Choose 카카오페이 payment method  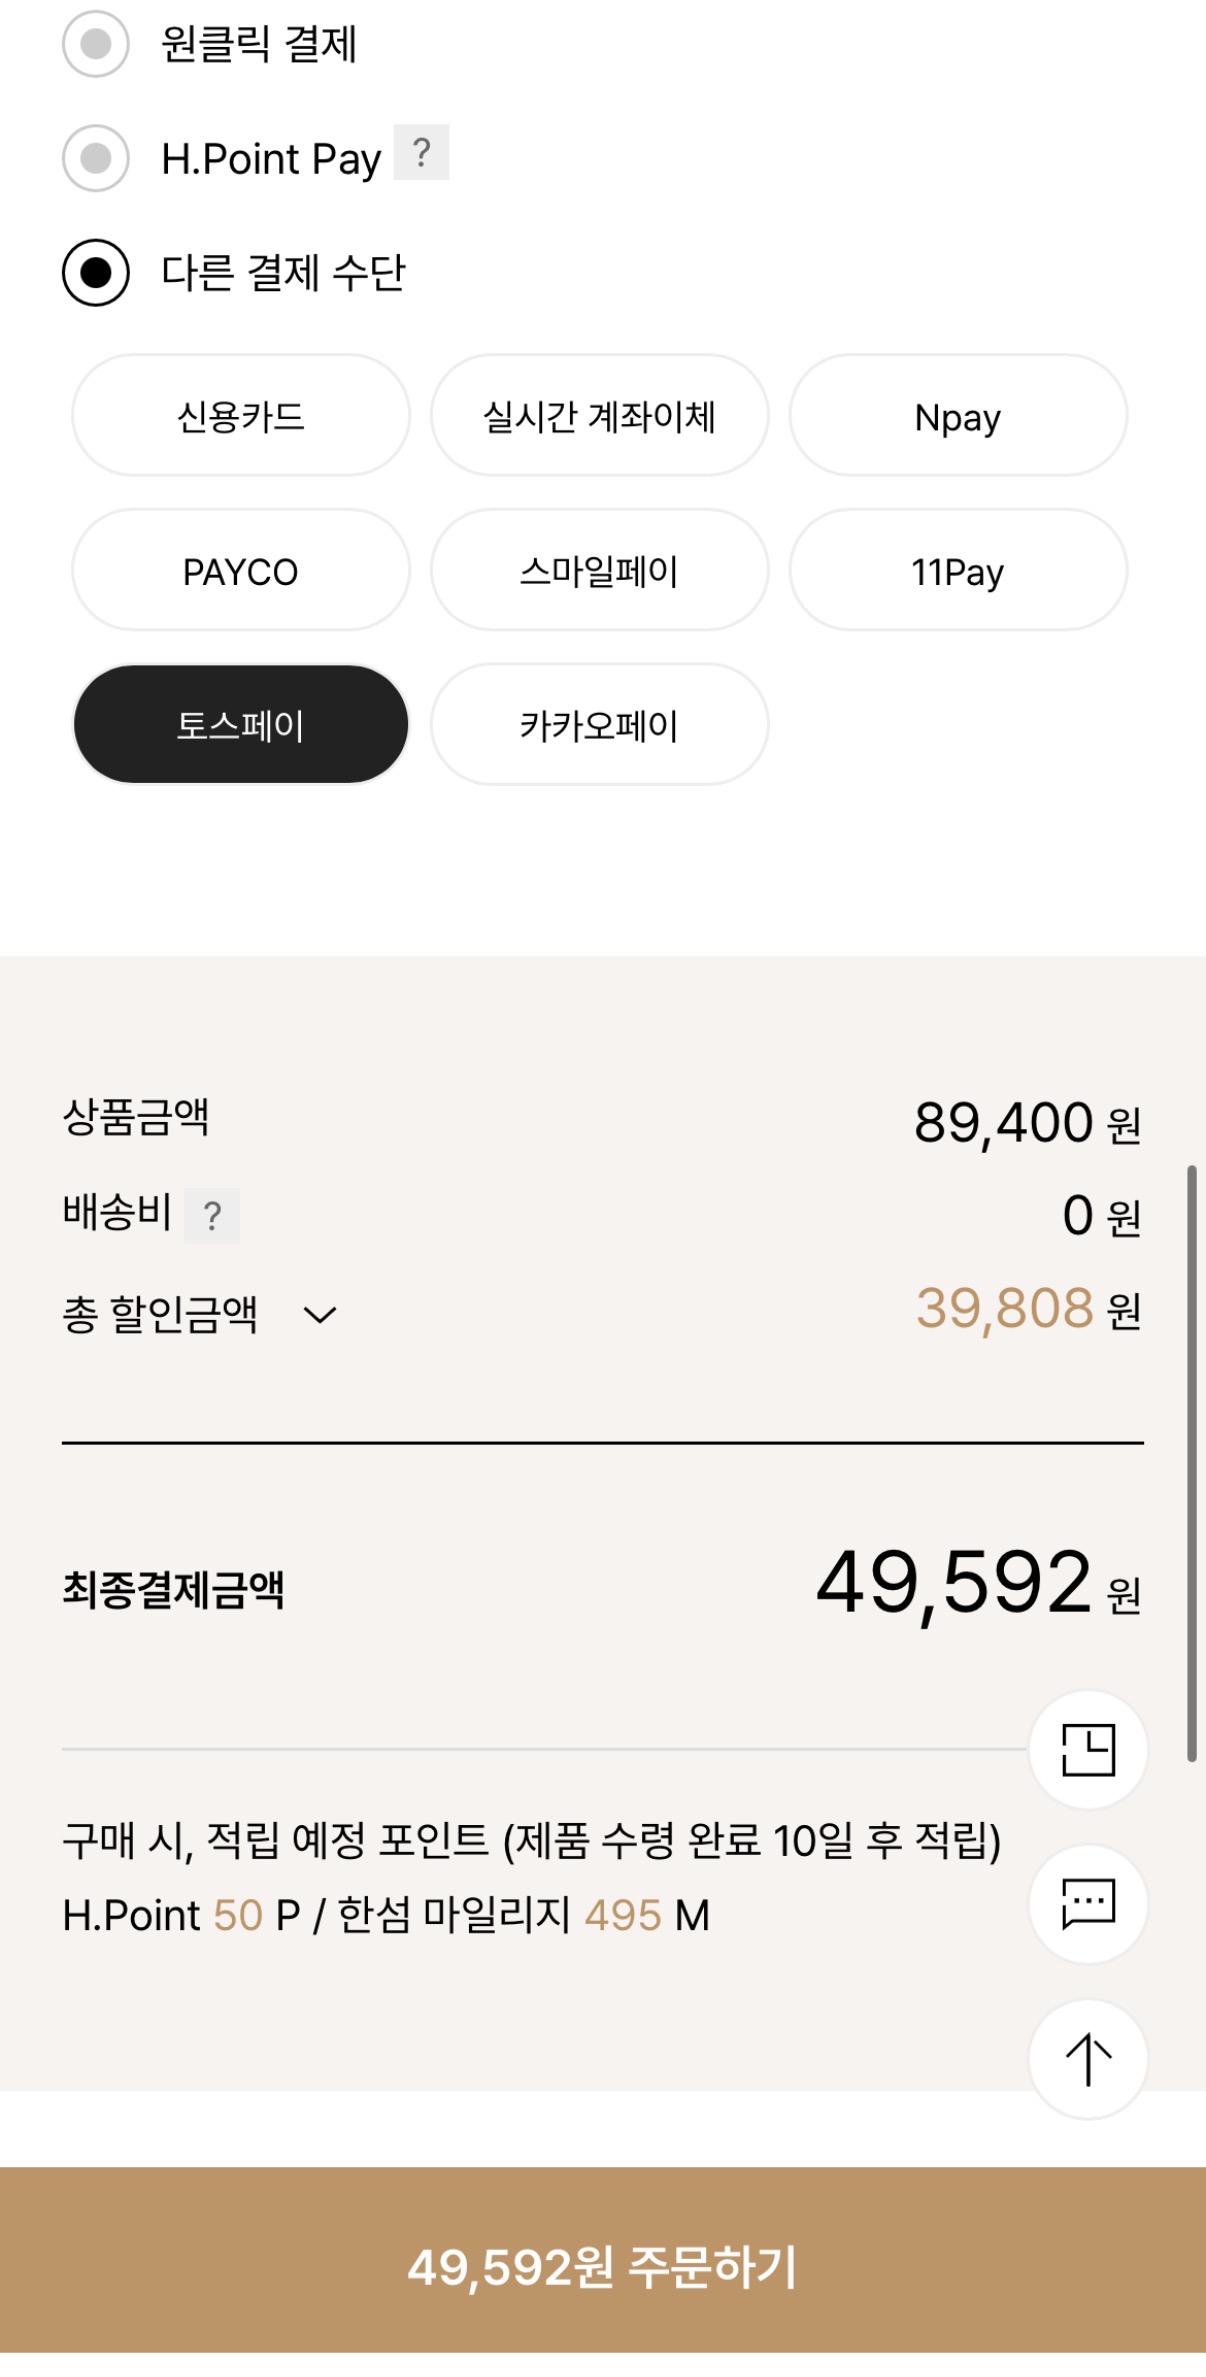pos(599,725)
